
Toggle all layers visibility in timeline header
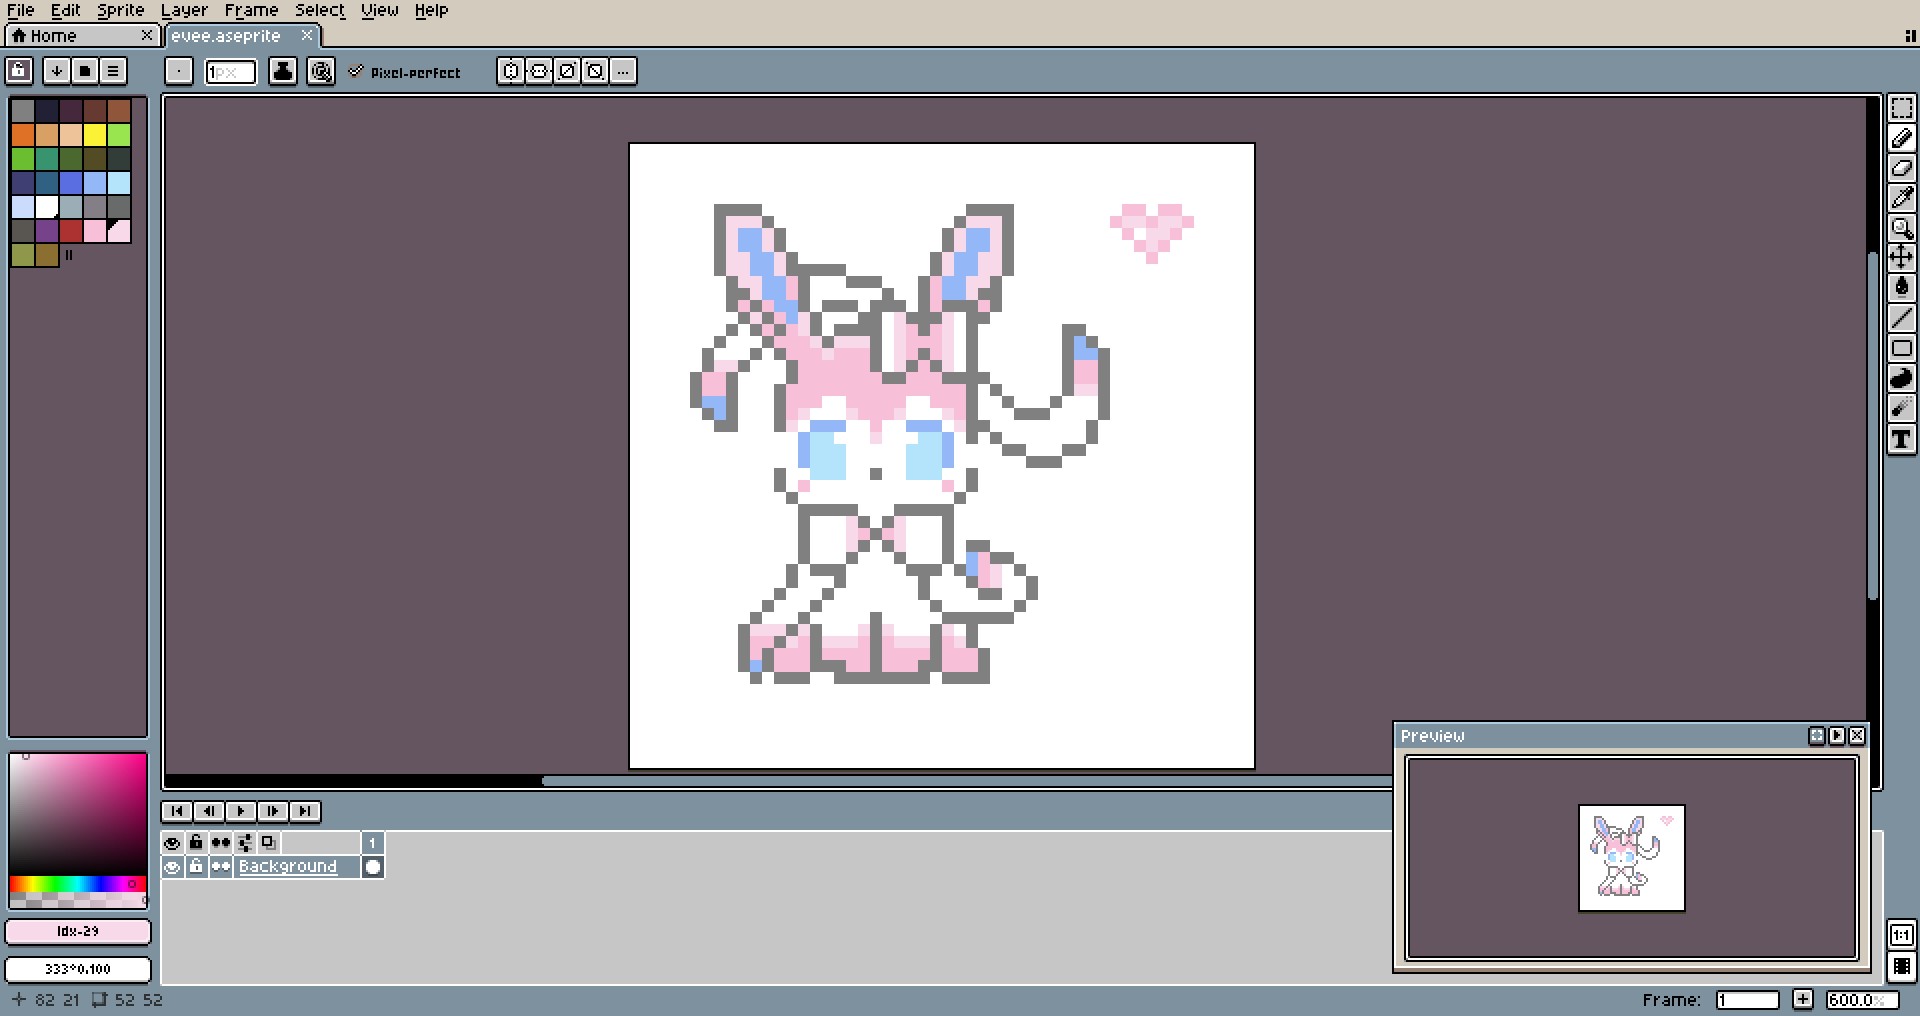tap(172, 843)
